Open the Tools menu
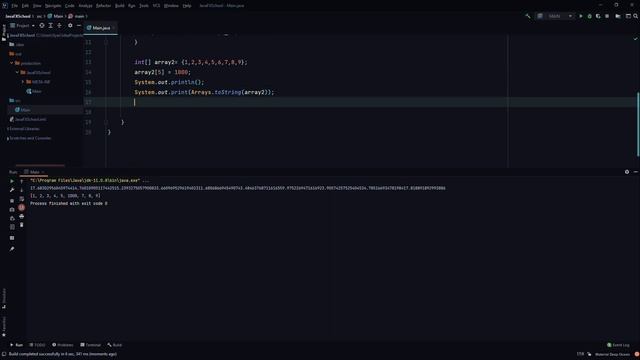Viewport: 640px width, 360px height. click(144, 6)
